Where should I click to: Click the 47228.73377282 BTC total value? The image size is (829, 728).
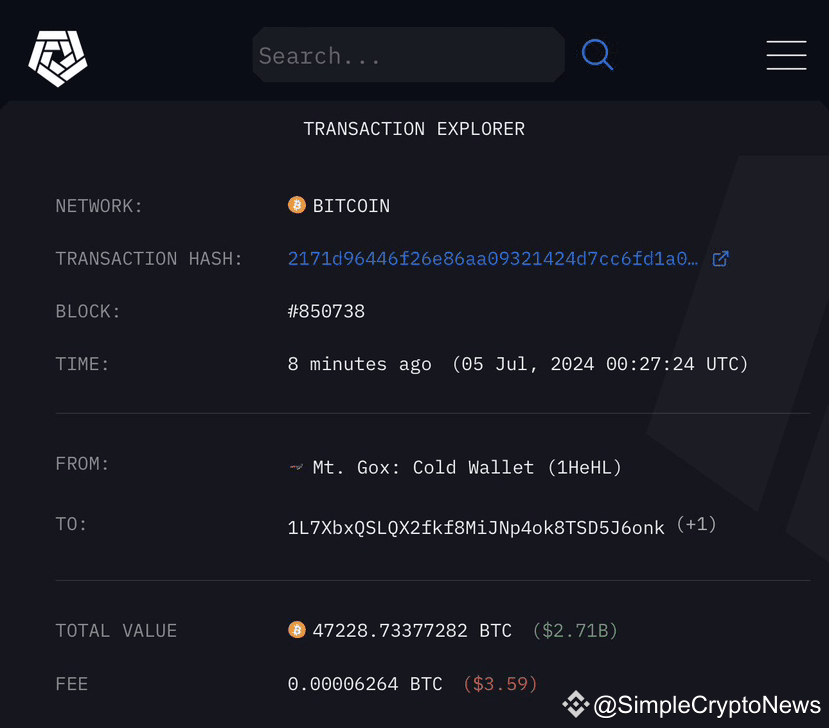pos(412,631)
